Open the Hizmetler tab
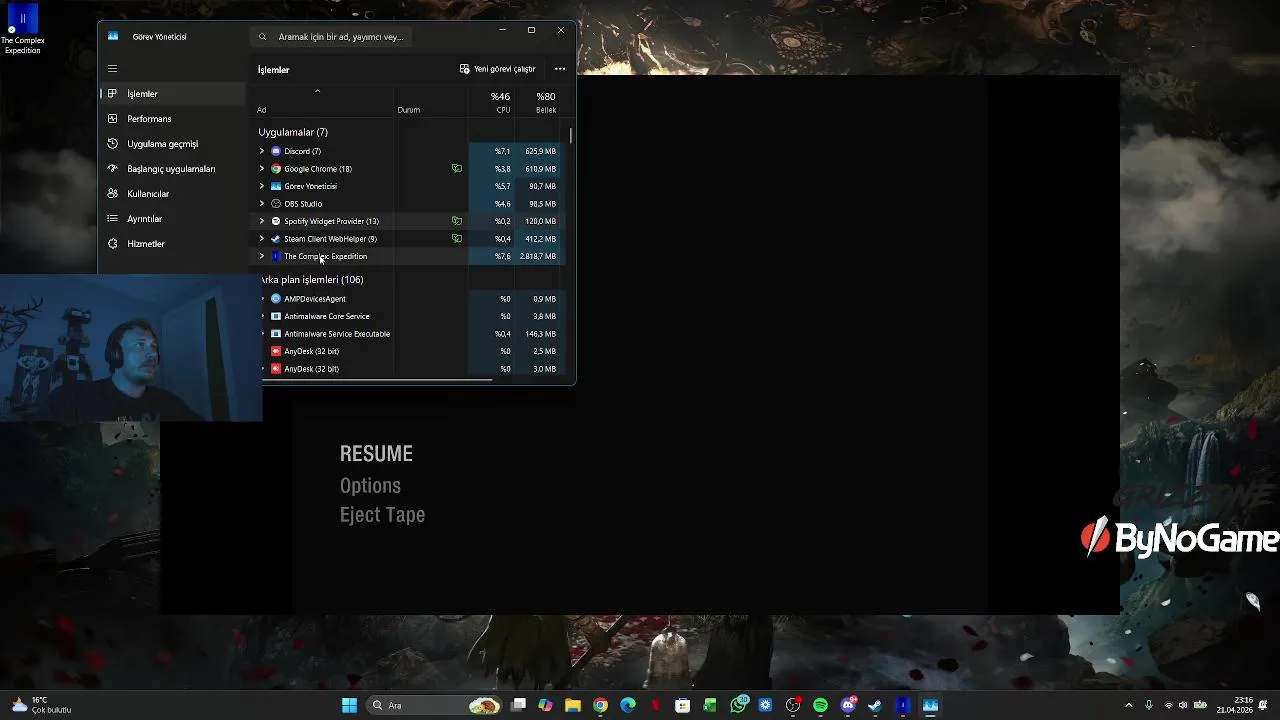The image size is (1280, 720). tap(172, 244)
